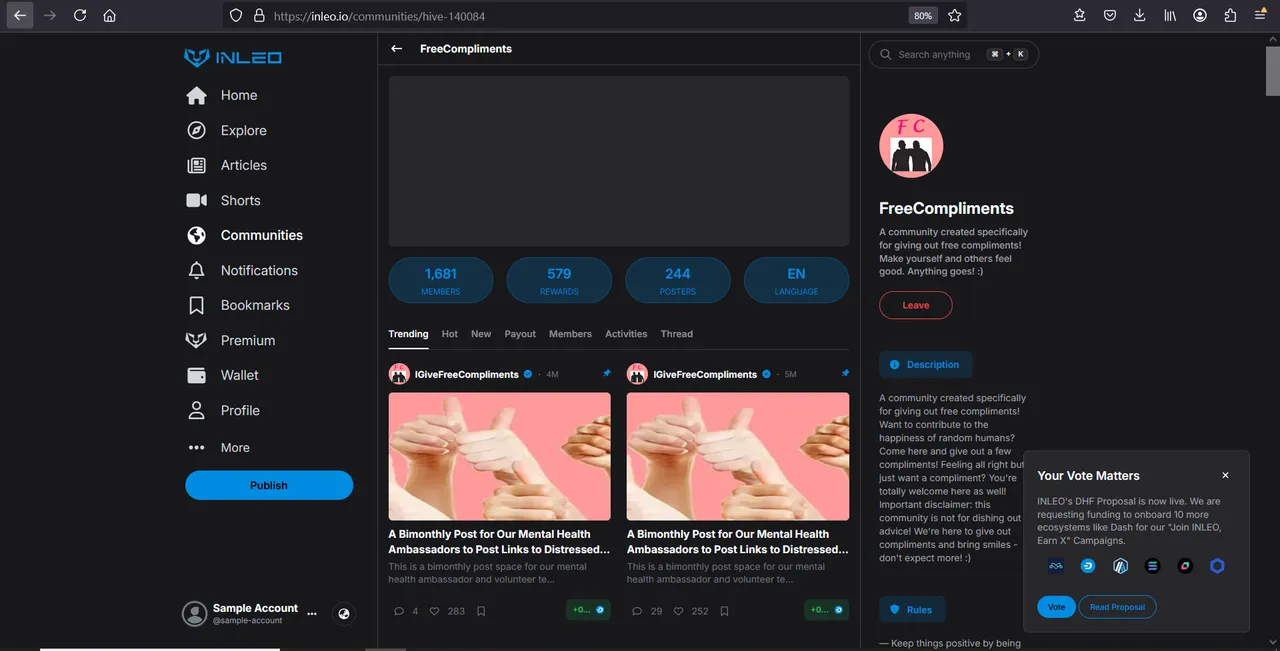1280x651 pixels.
Task: Select the Description section header
Action: pyautogui.click(x=925, y=364)
